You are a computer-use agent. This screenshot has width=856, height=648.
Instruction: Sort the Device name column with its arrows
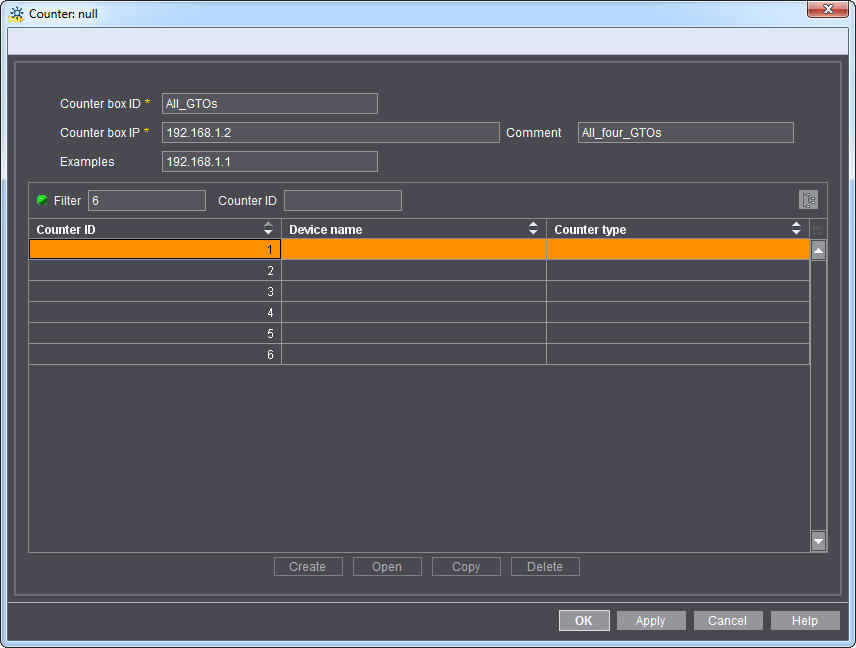coord(533,229)
